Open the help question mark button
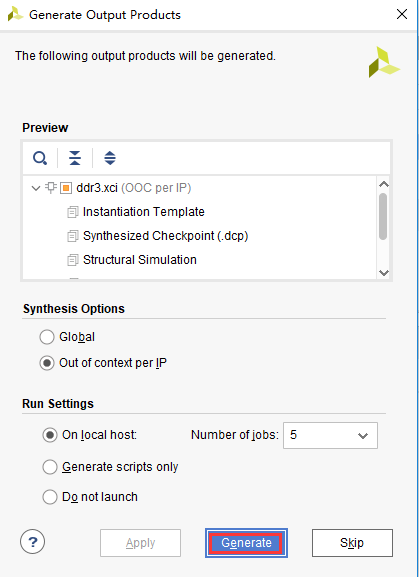The image size is (419, 577). pyautogui.click(x=32, y=542)
